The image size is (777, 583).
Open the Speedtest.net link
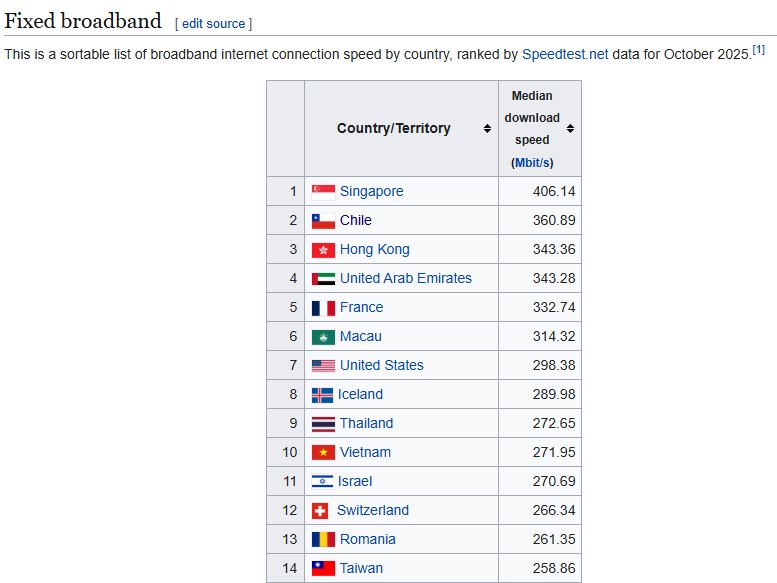565,54
